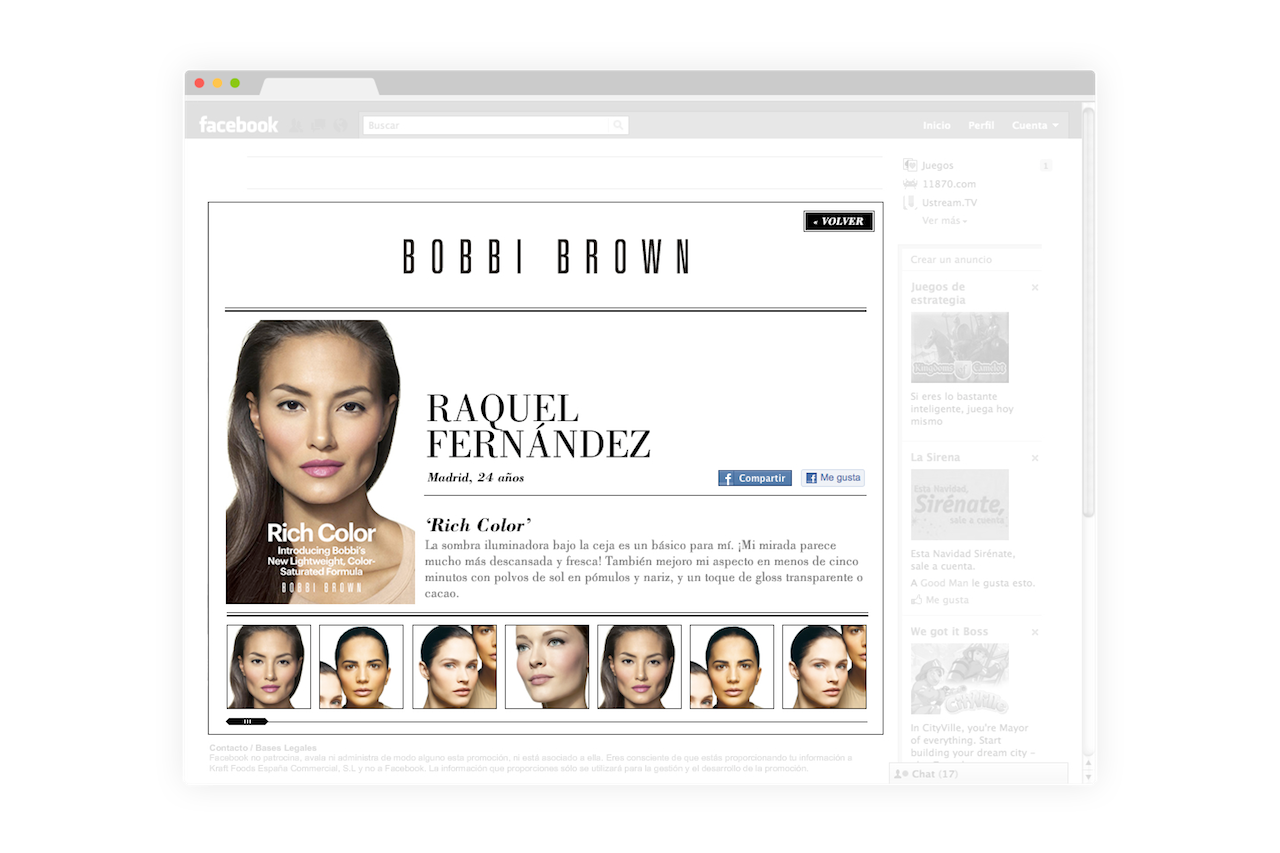The width and height of the screenshot is (1280, 853).
Task: Click the We got it Boss ad title
Action: tap(949, 632)
